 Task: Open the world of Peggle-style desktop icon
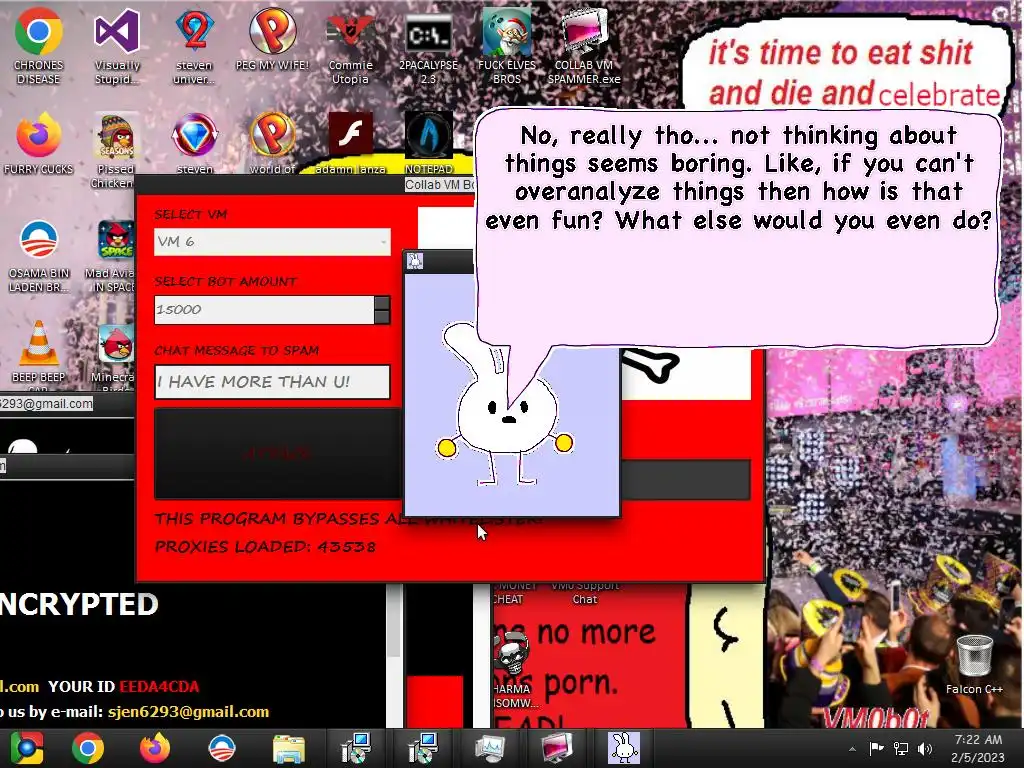272,144
